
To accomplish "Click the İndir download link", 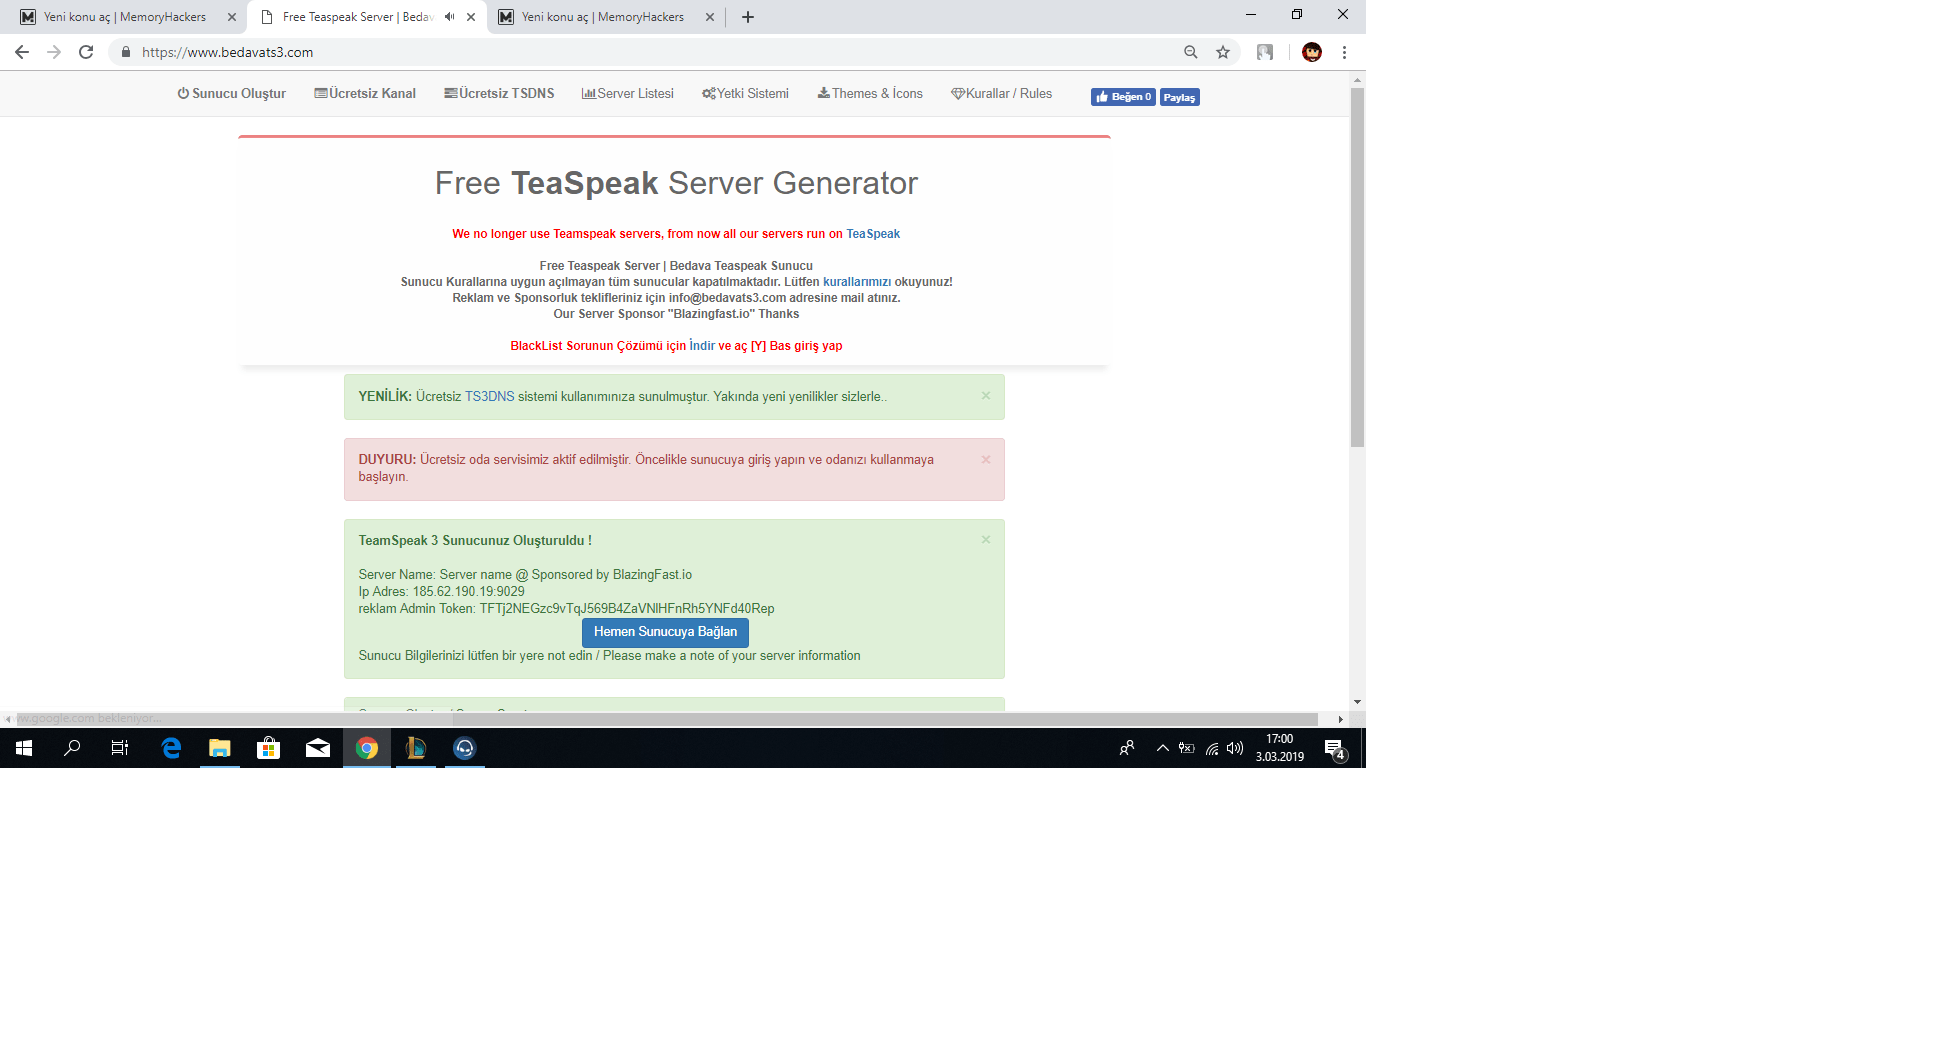I will (x=702, y=346).
